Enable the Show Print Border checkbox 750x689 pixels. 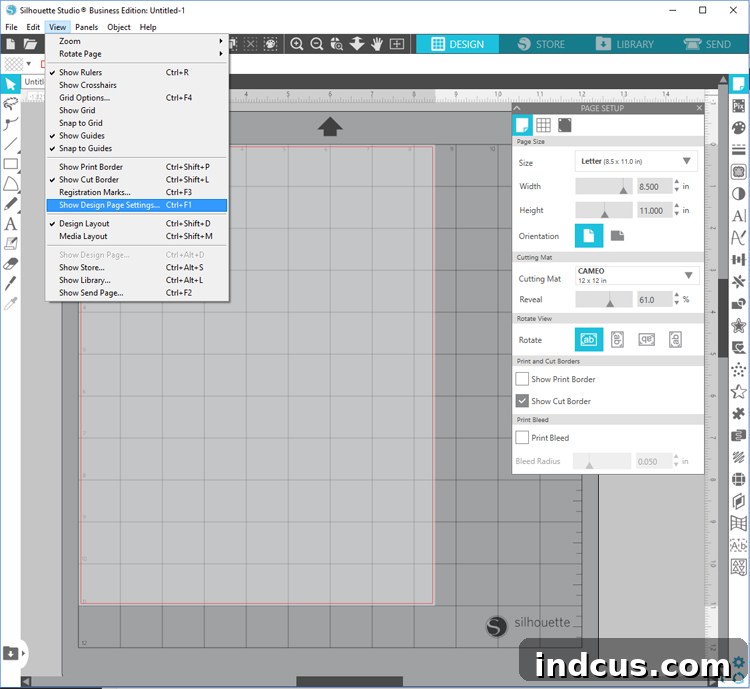coord(522,379)
